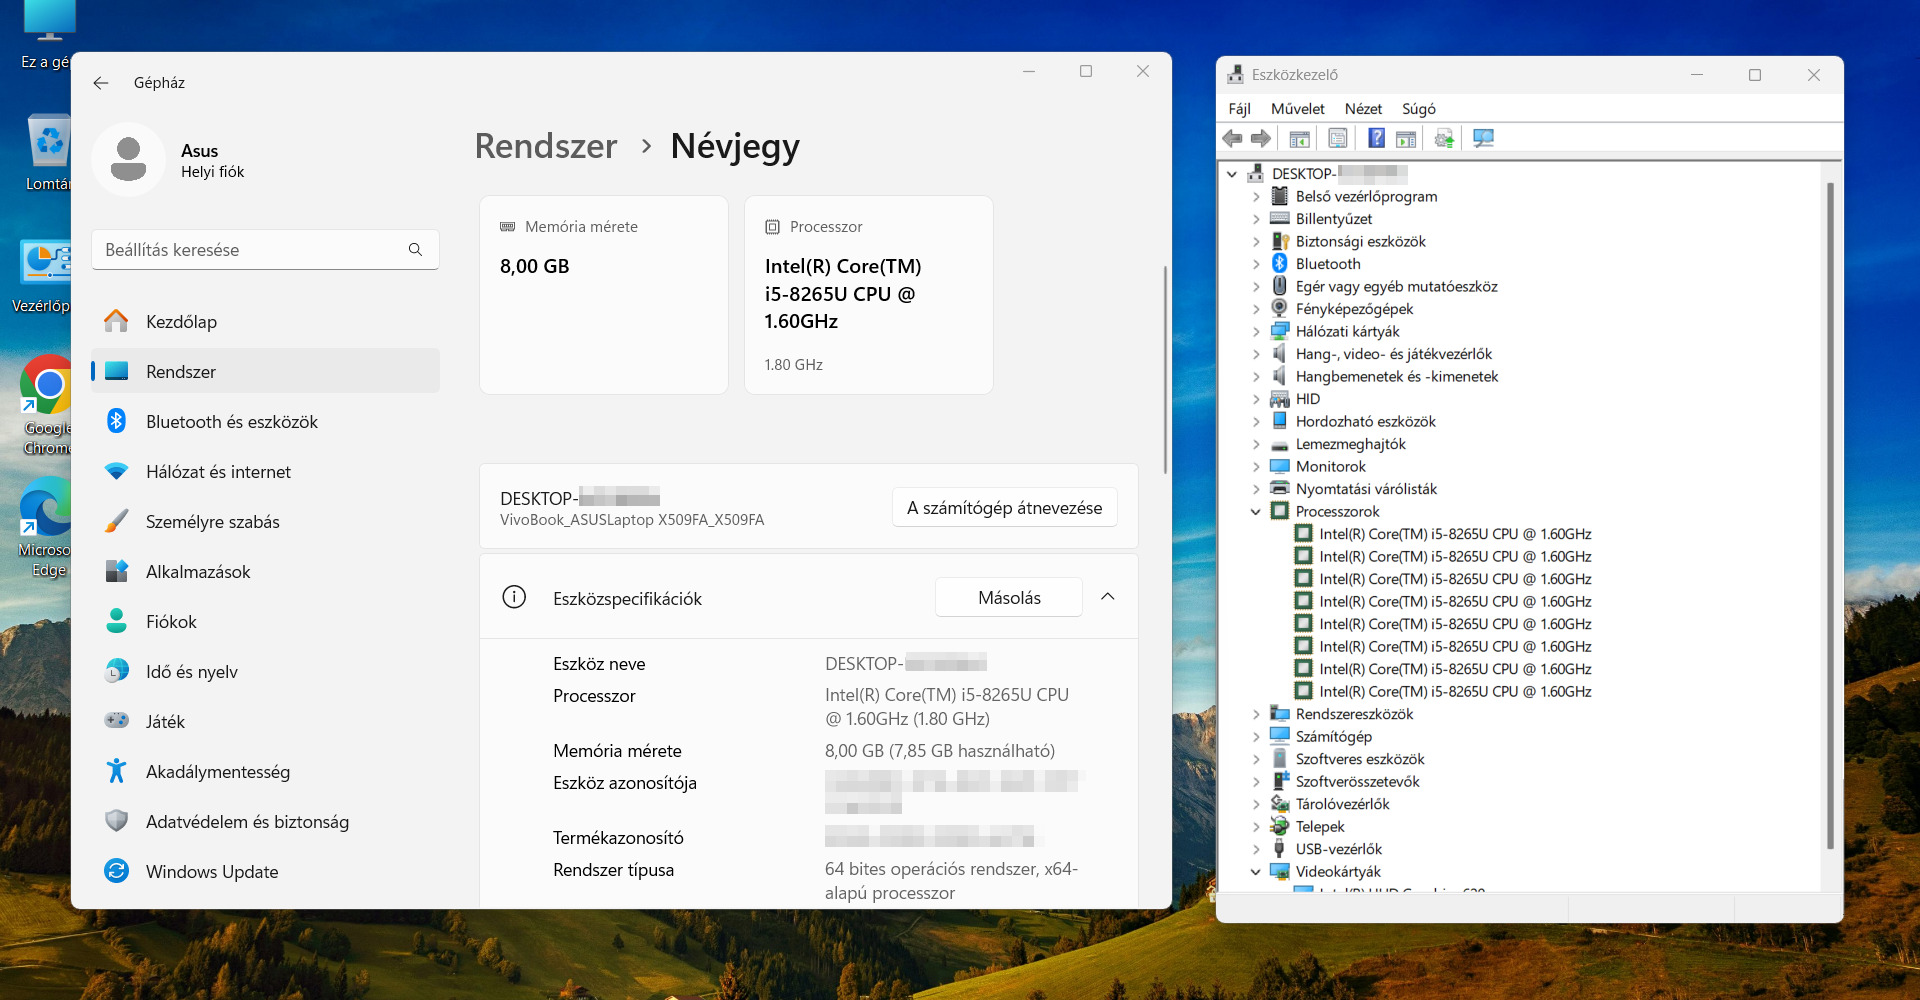Open the Súgó menu
Screen dimensions: 1920x1000
point(1418,108)
